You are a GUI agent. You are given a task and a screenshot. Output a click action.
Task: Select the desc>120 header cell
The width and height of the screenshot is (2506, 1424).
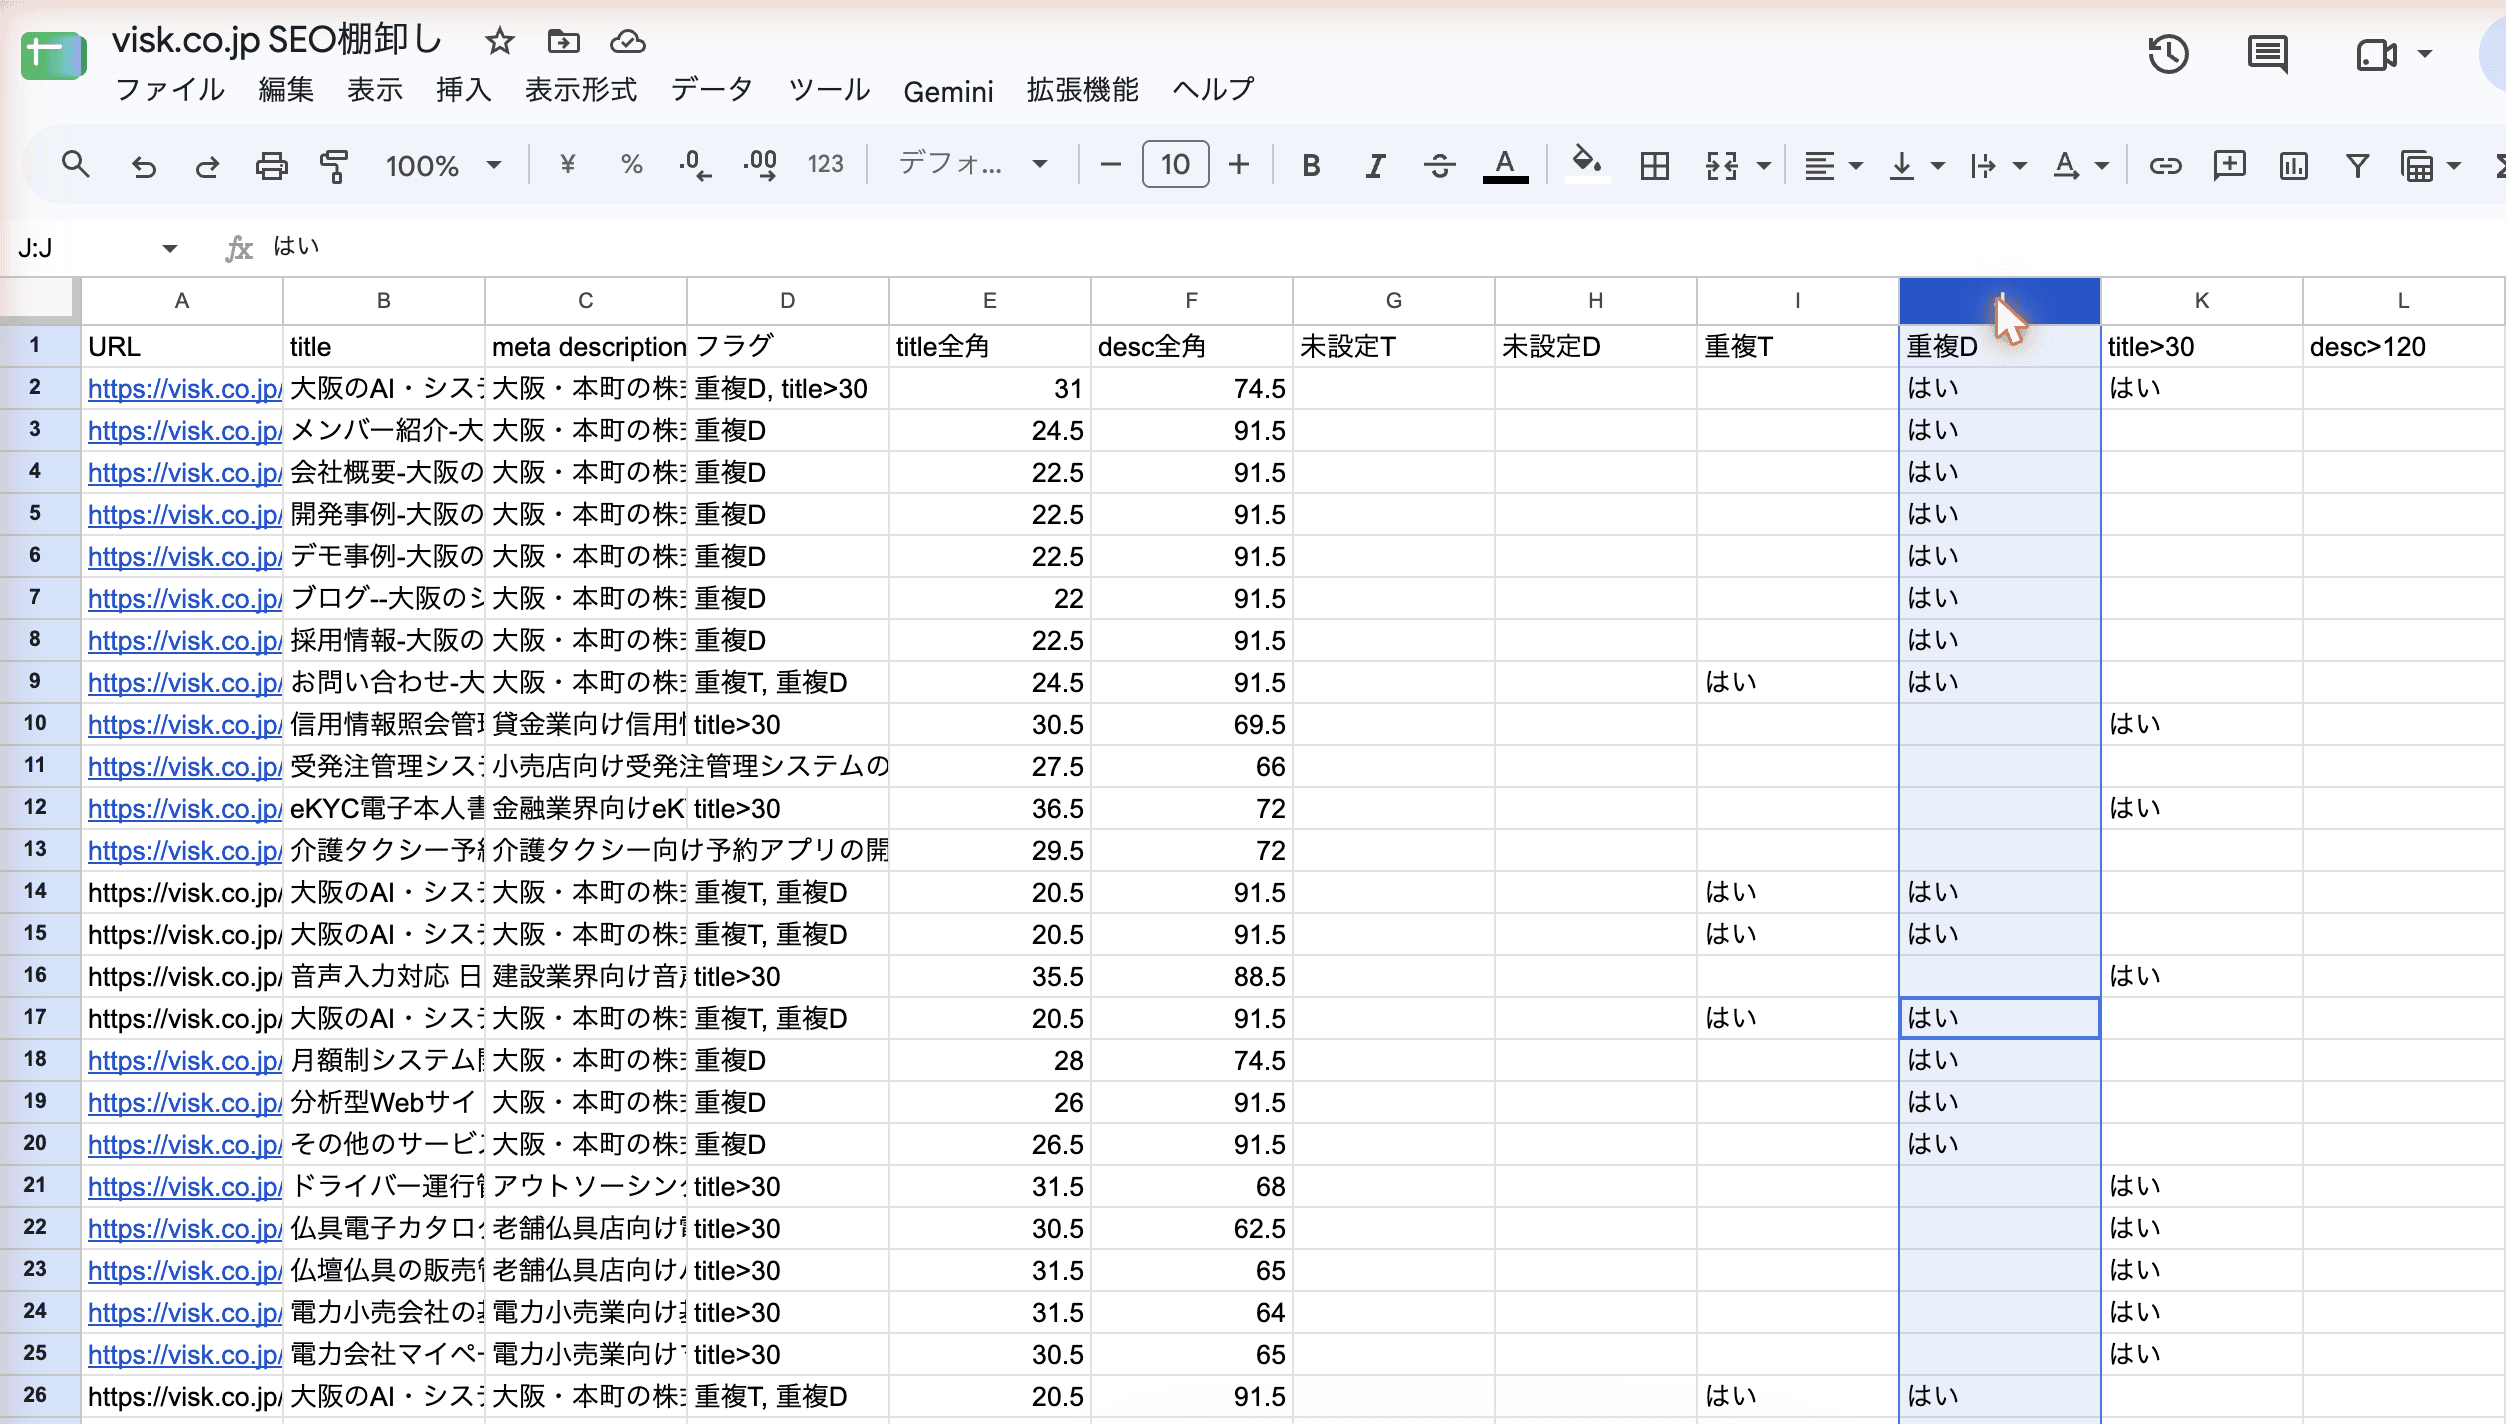[x=2403, y=346]
